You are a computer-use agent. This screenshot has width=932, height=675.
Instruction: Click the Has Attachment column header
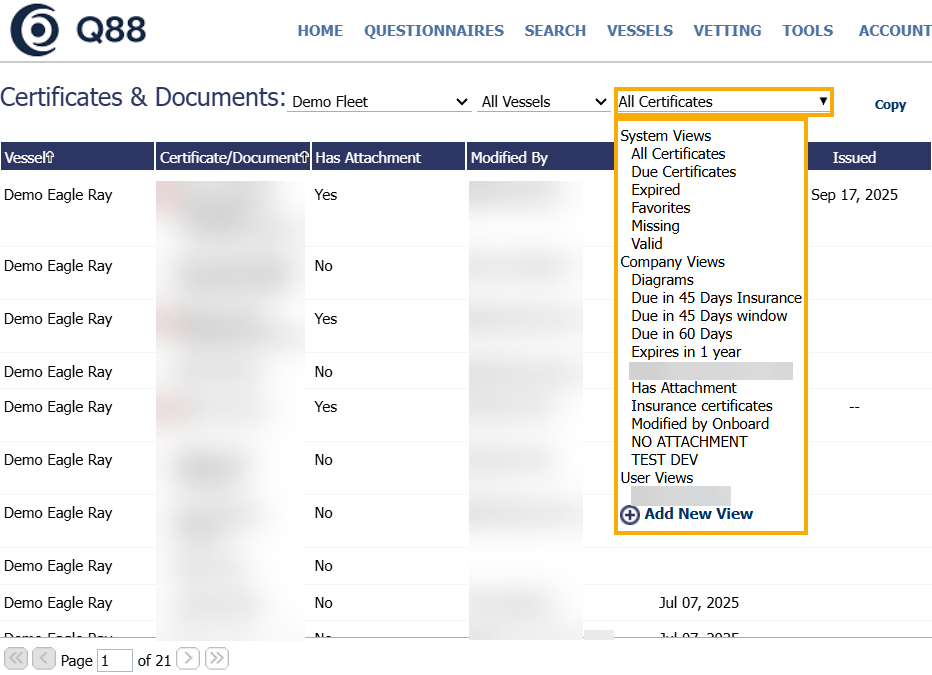tap(368, 158)
